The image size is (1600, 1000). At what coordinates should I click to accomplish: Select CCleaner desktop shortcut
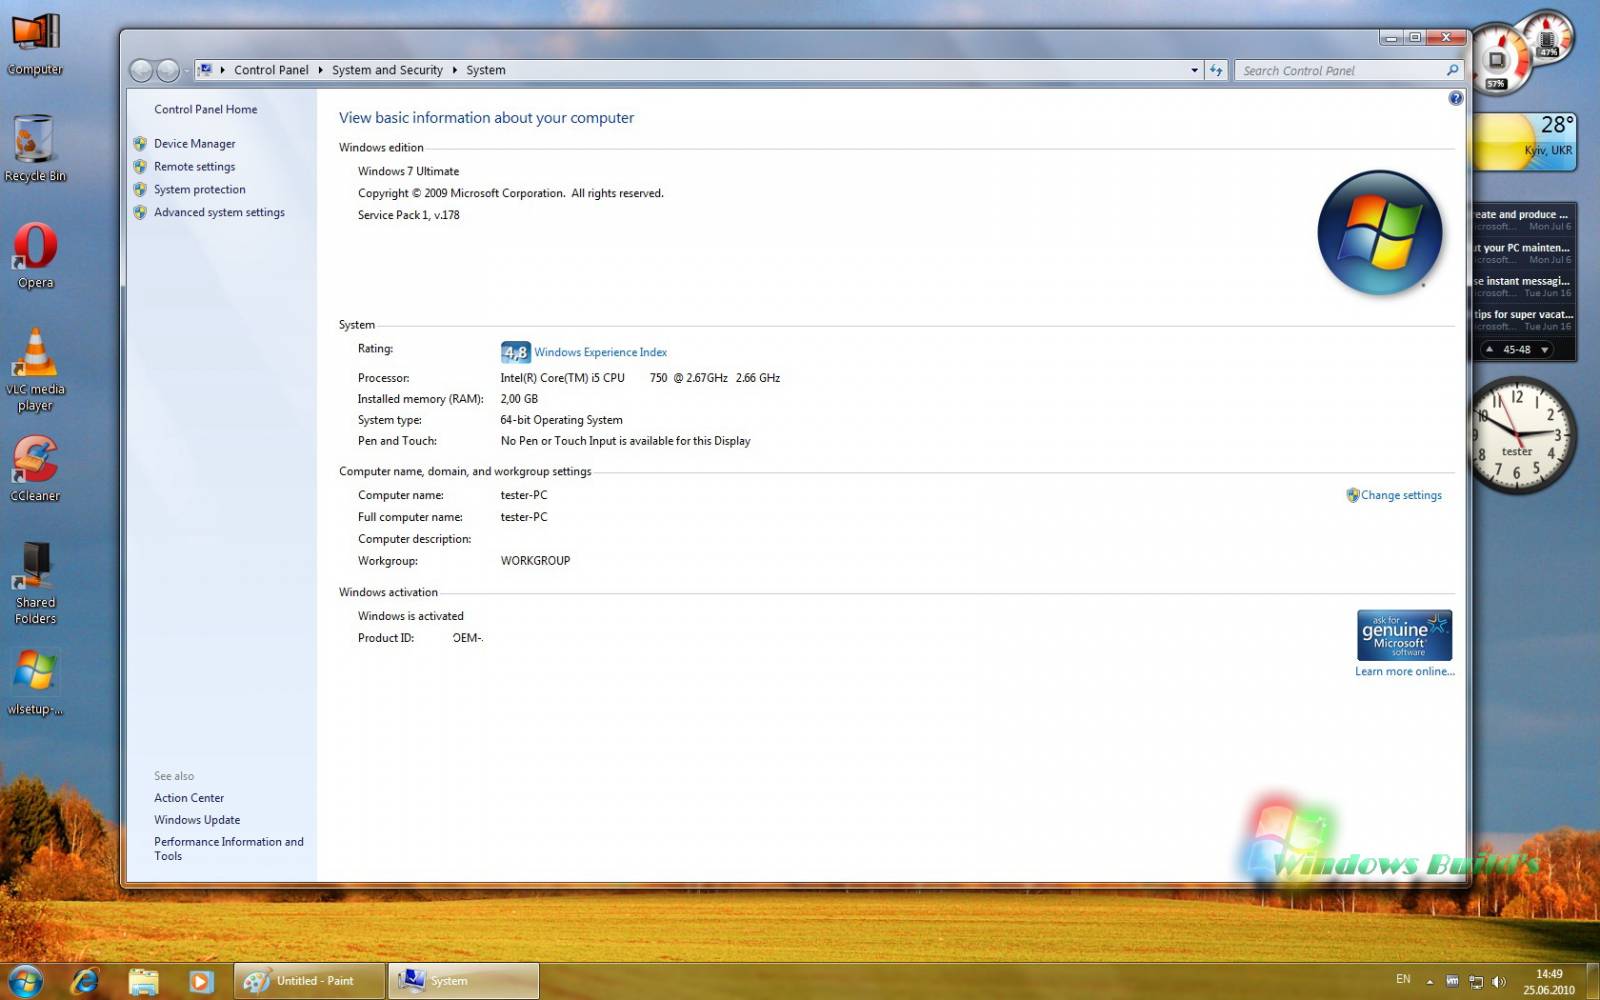(35, 468)
